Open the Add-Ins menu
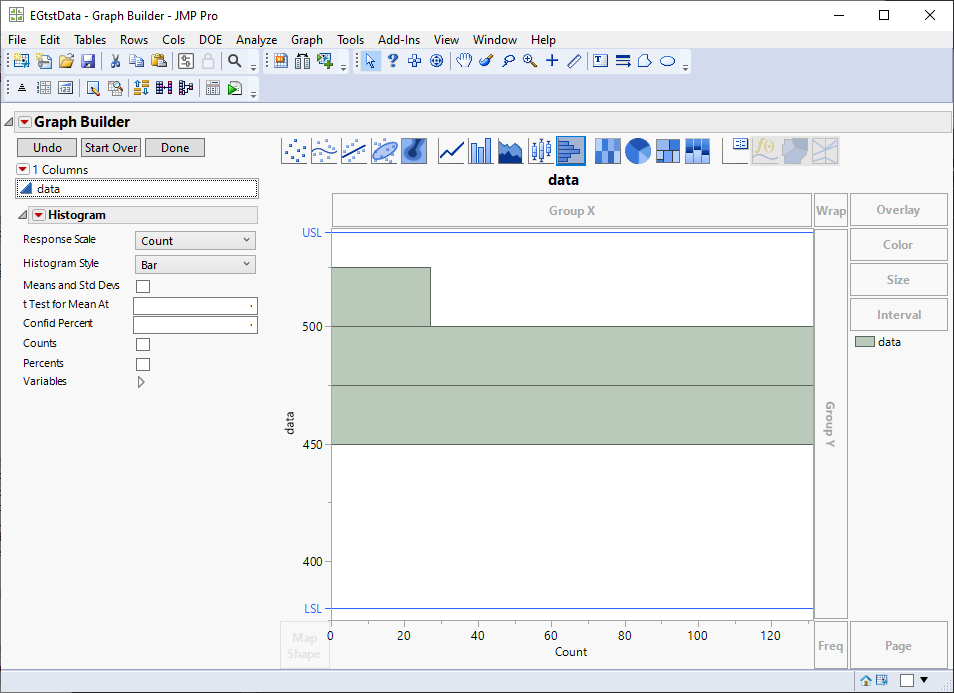This screenshot has height=693, width=954. pyautogui.click(x=399, y=40)
